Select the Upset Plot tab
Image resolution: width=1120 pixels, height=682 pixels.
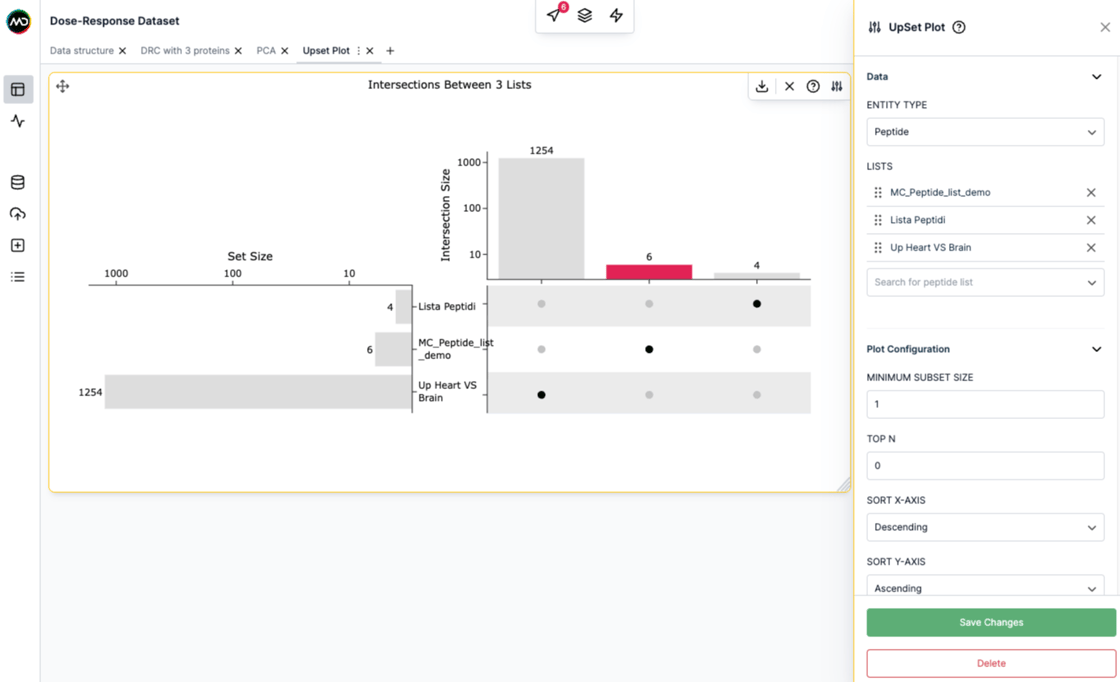(326, 51)
